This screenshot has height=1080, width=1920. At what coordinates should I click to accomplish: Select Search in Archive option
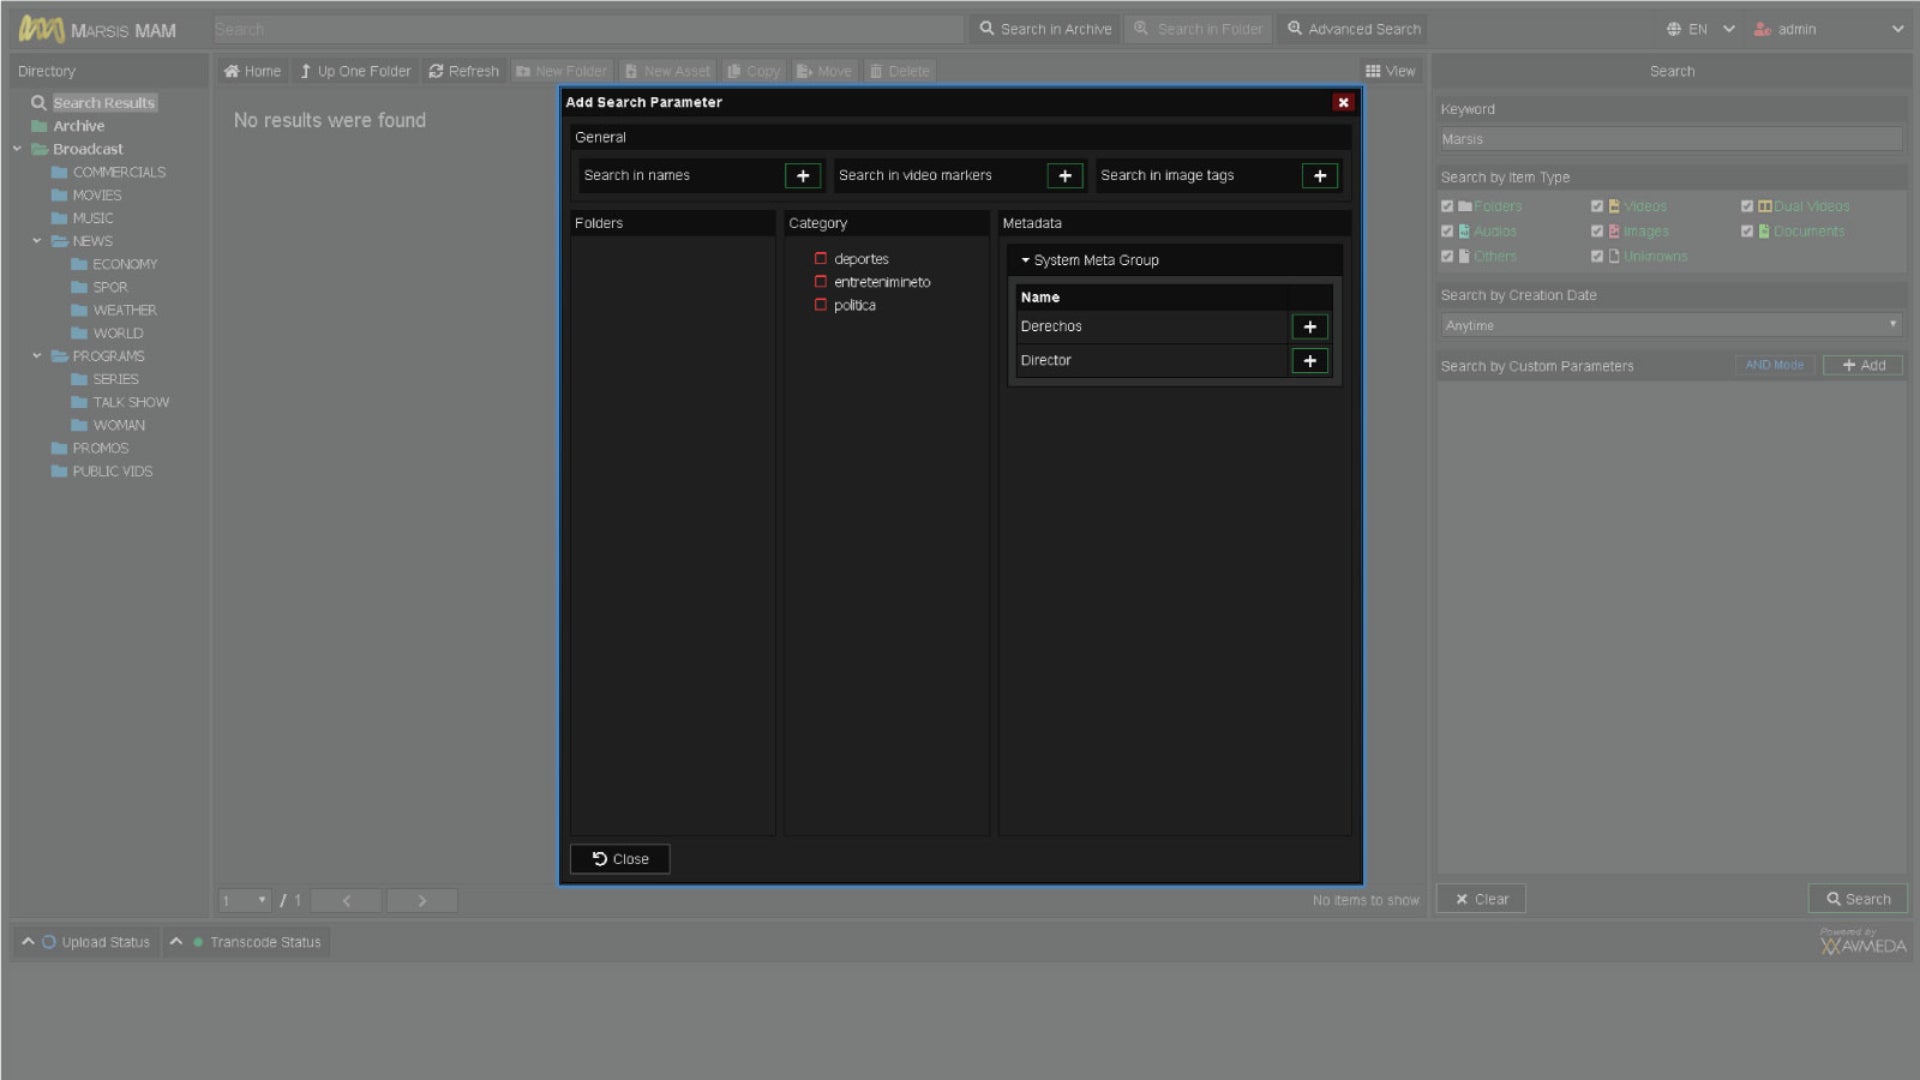(x=1045, y=29)
